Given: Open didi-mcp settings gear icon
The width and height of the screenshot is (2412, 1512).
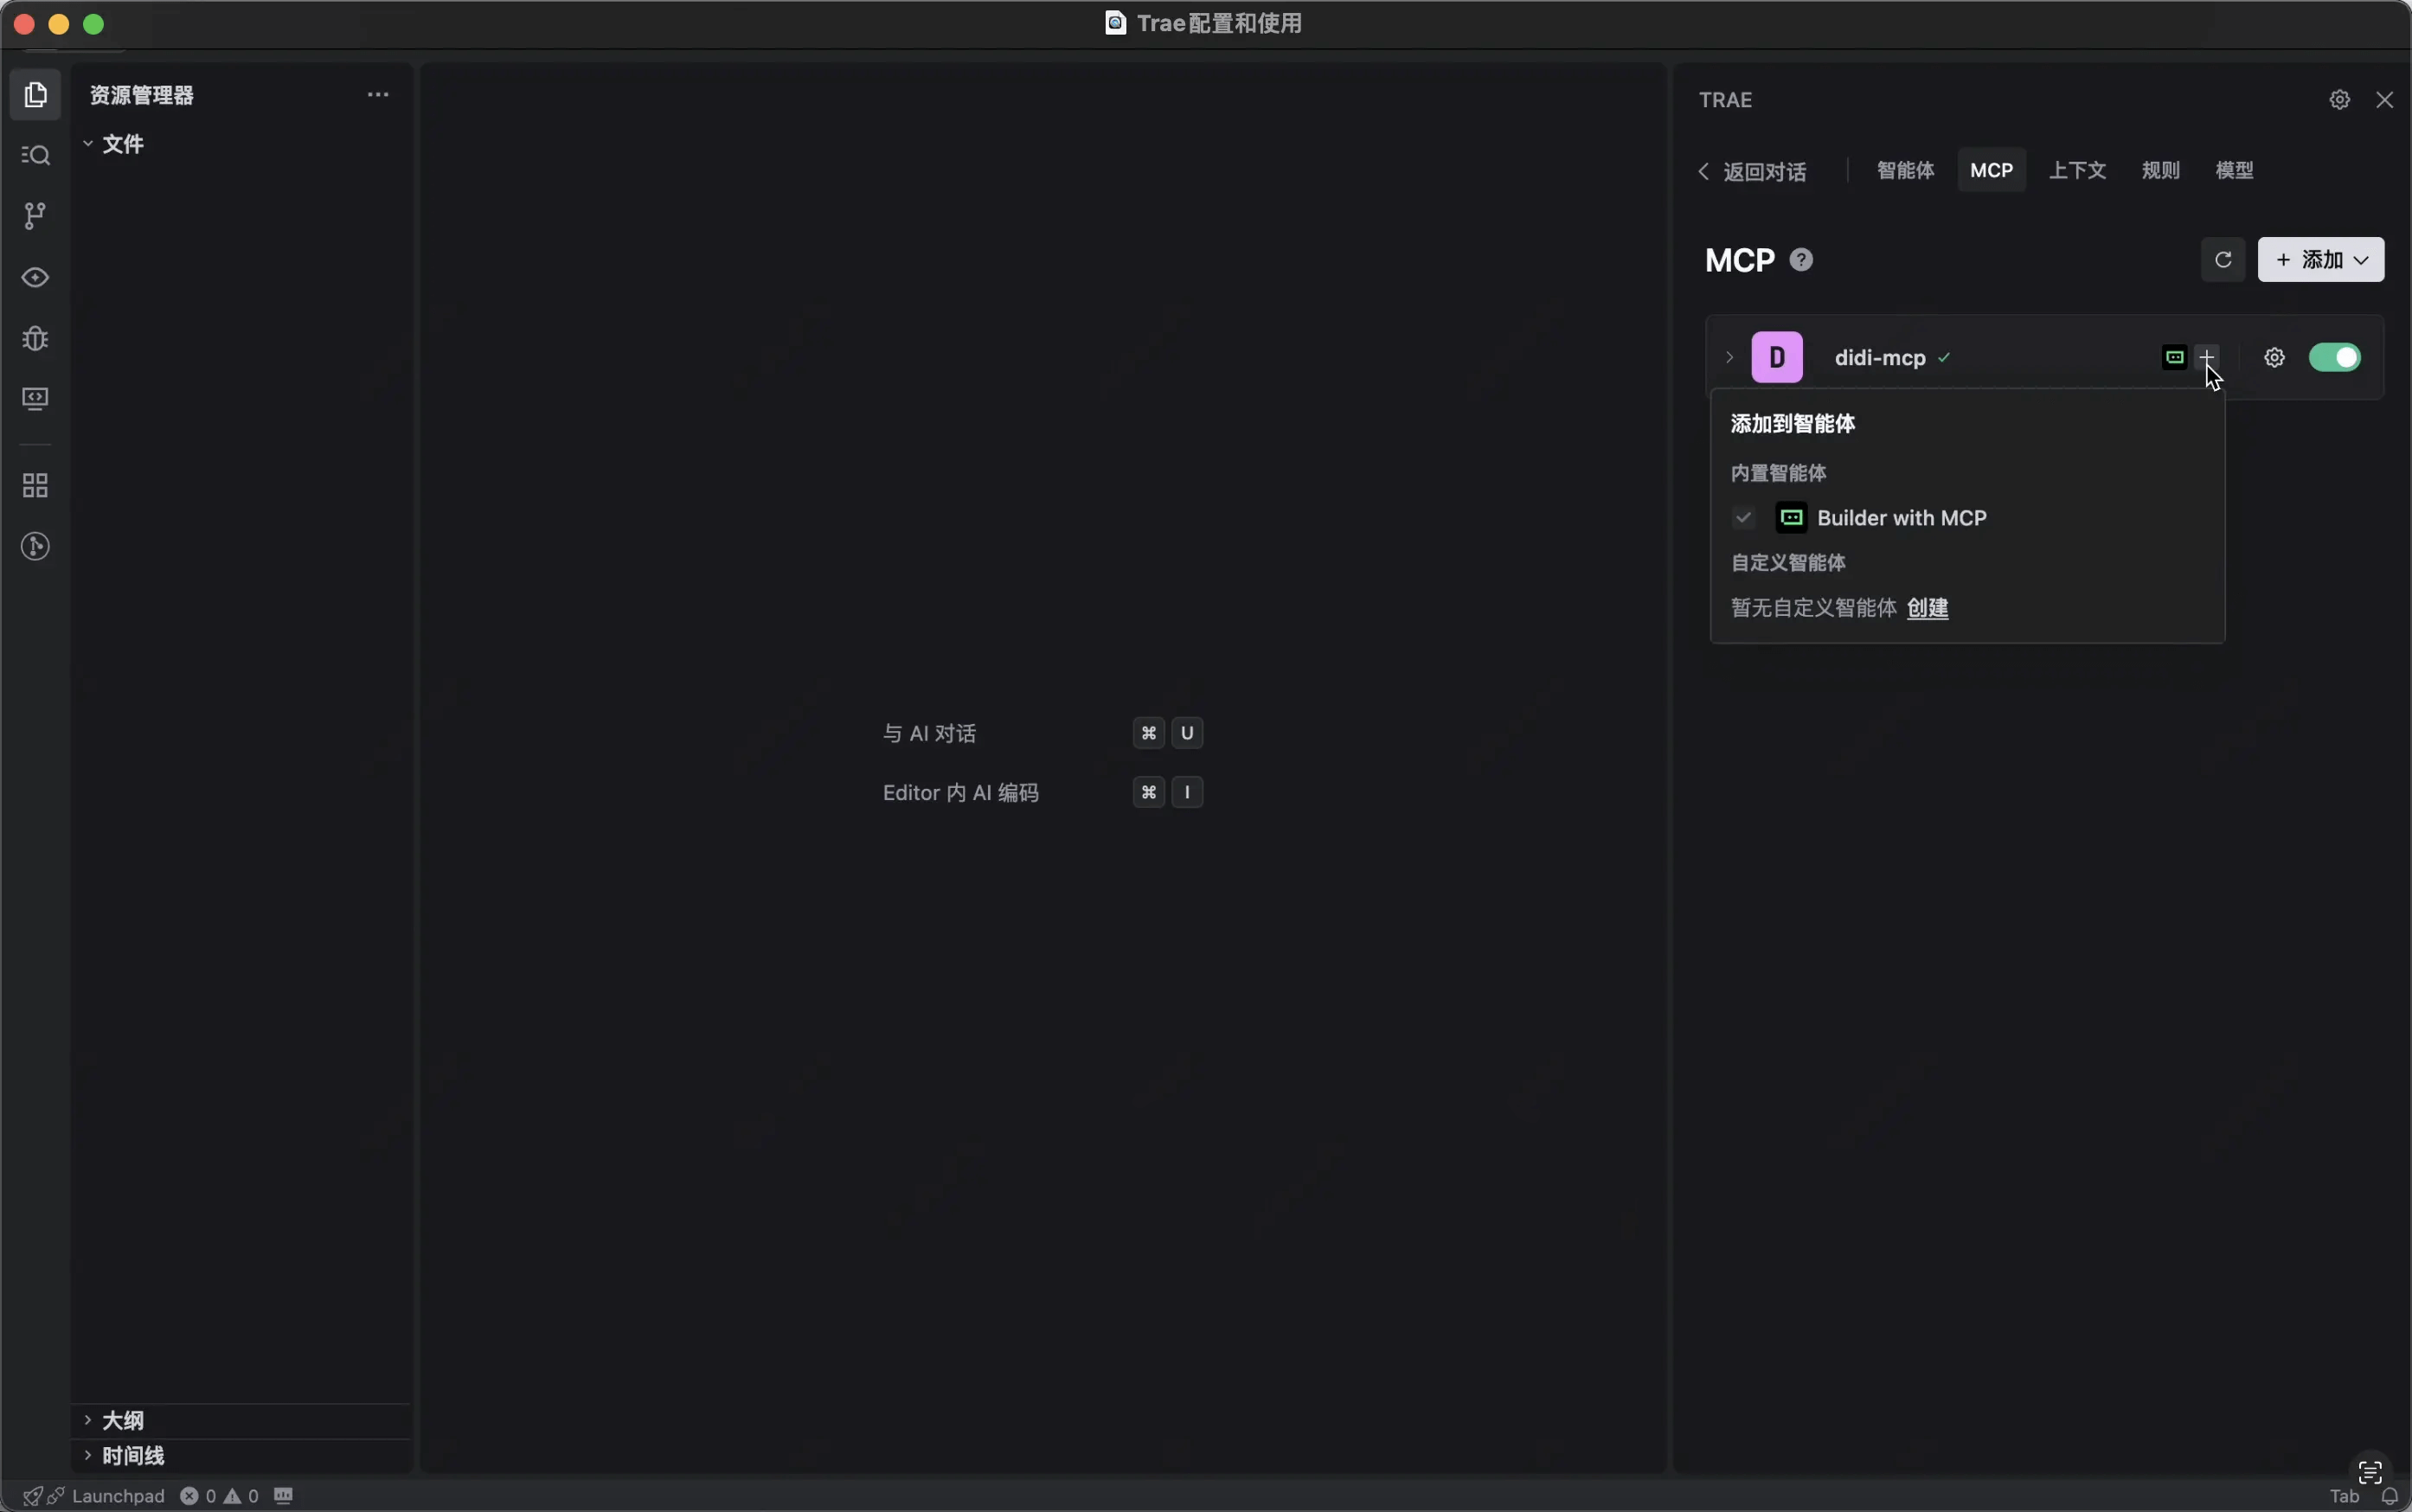Looking at the screenshot, I should click(2274, 358).
